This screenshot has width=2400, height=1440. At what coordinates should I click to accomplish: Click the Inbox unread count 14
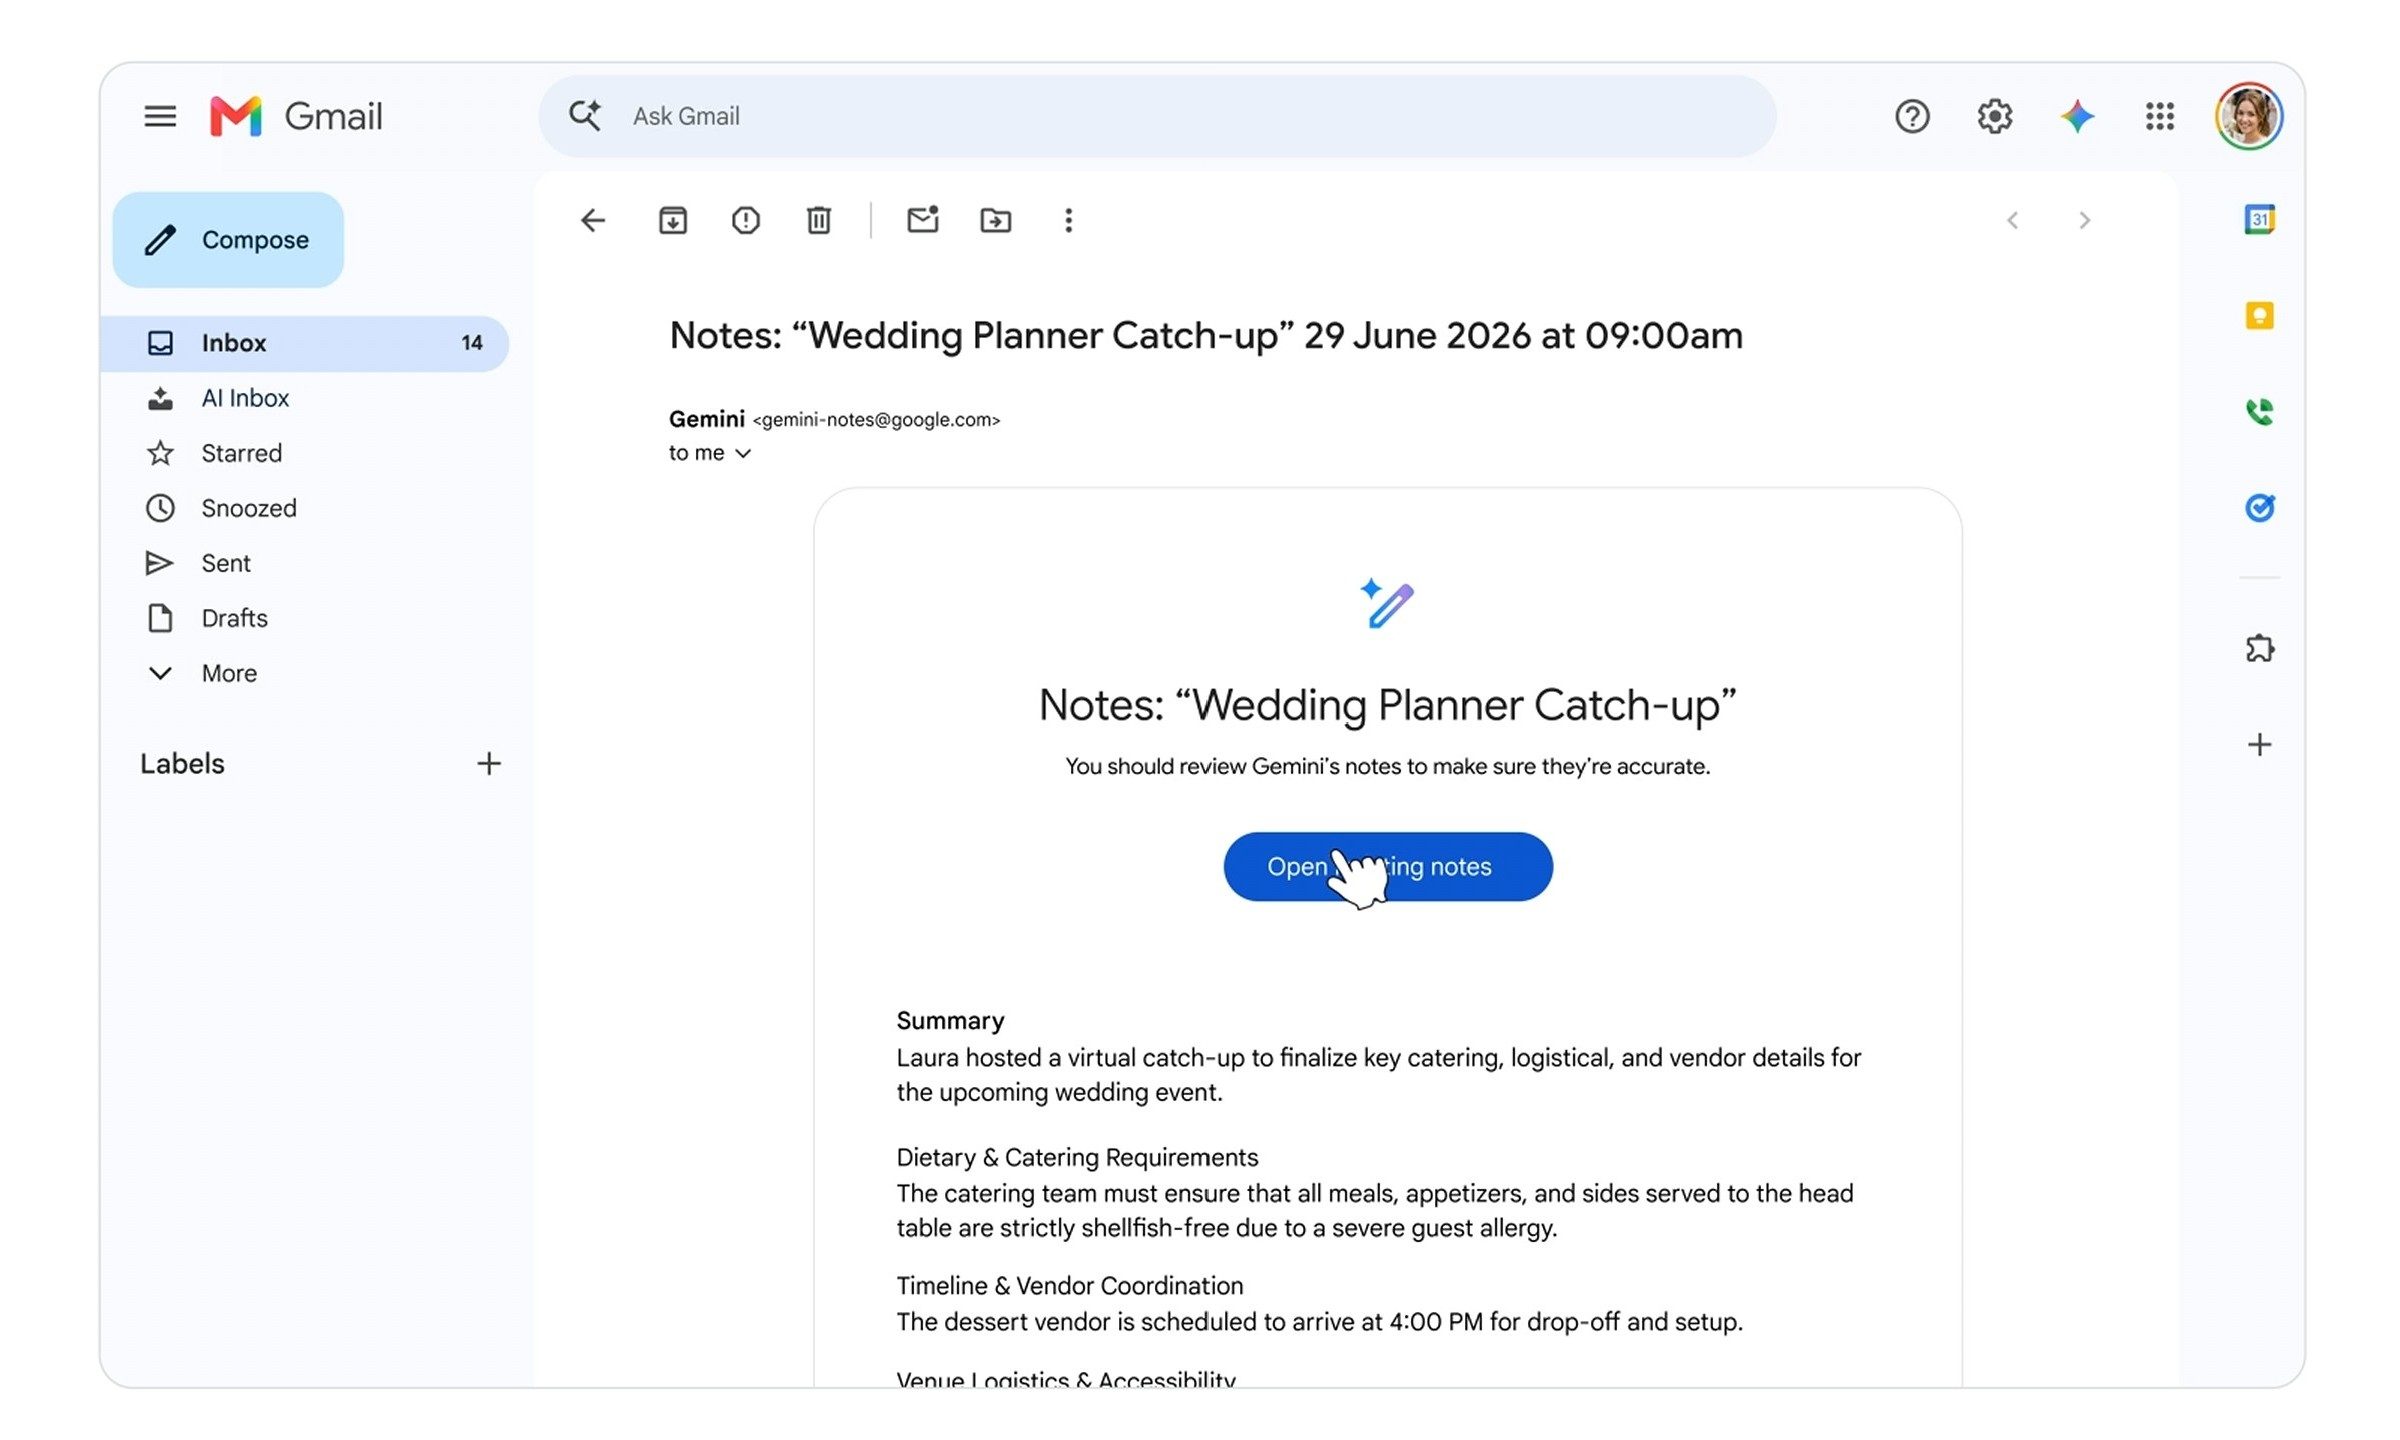pyautogui.click(x=472, y=343)
